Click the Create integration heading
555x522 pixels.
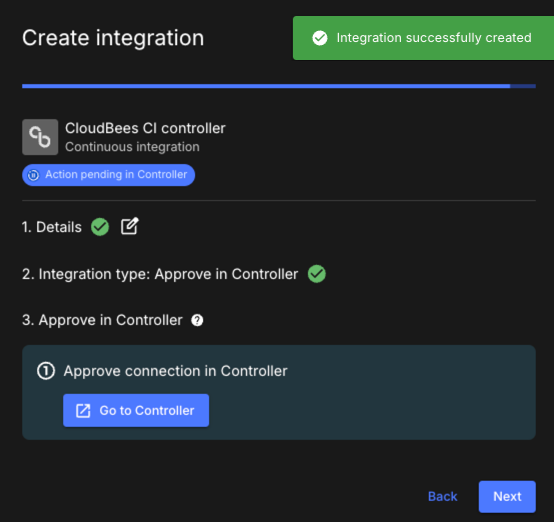pyautogui.click(x=113, y=38)
